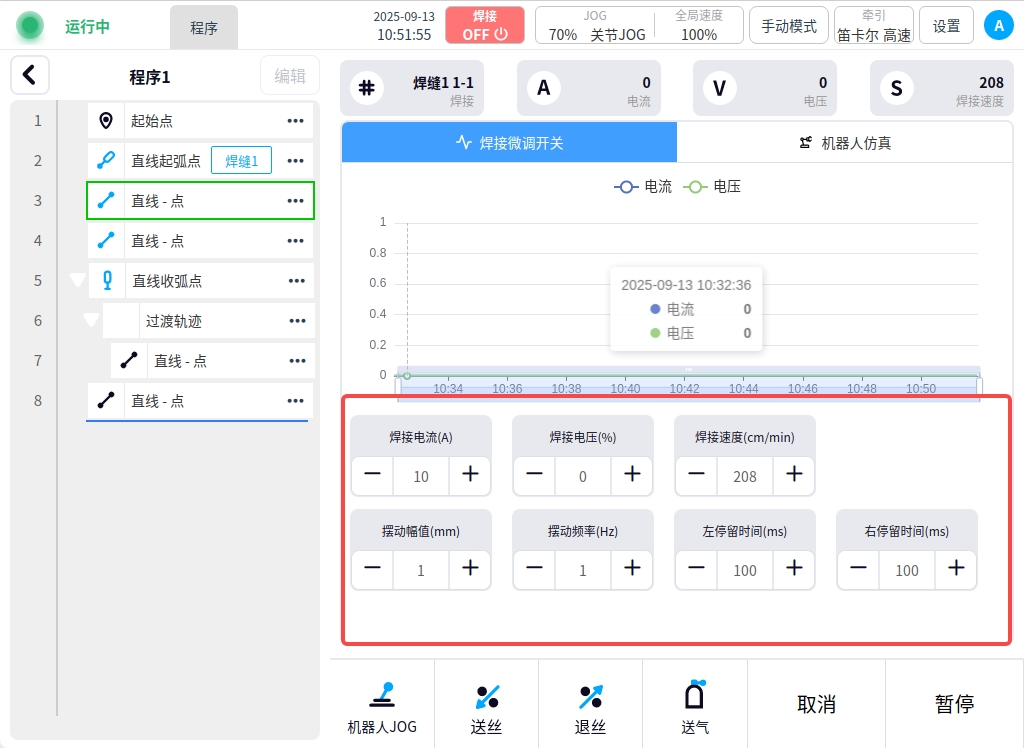Click the gas supply (送气) icon
The height and width of the screenshot is (748, 1024).
695,695
